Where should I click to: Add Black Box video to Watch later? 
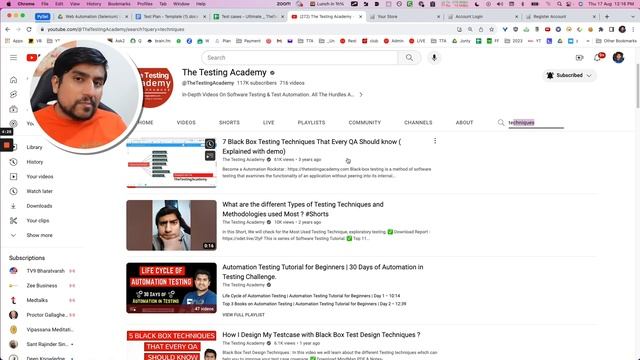210,144
